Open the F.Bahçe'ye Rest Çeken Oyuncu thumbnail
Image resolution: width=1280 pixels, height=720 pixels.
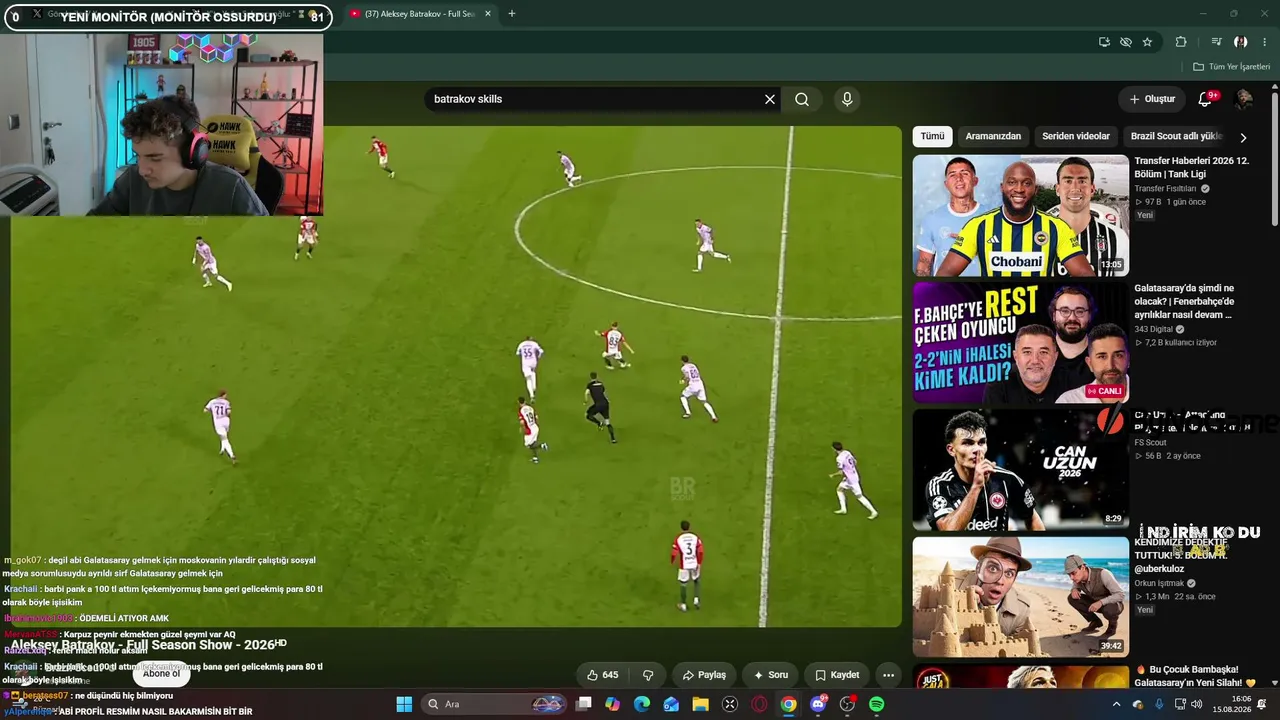tap(1020, 342)
